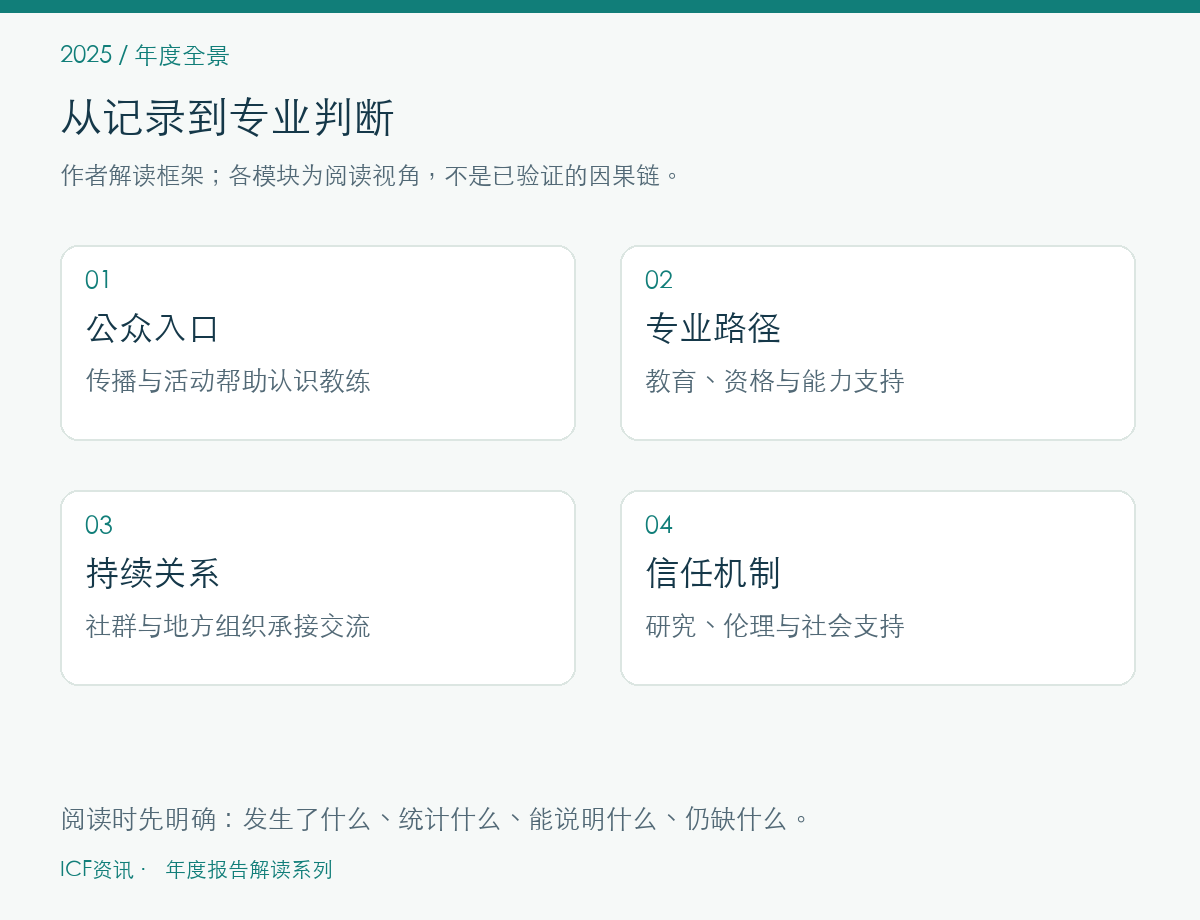The width and height of the screenshot is (1200, 920).
Task: Click the 'ICF资讯' footer text
Action: [97, 870]
